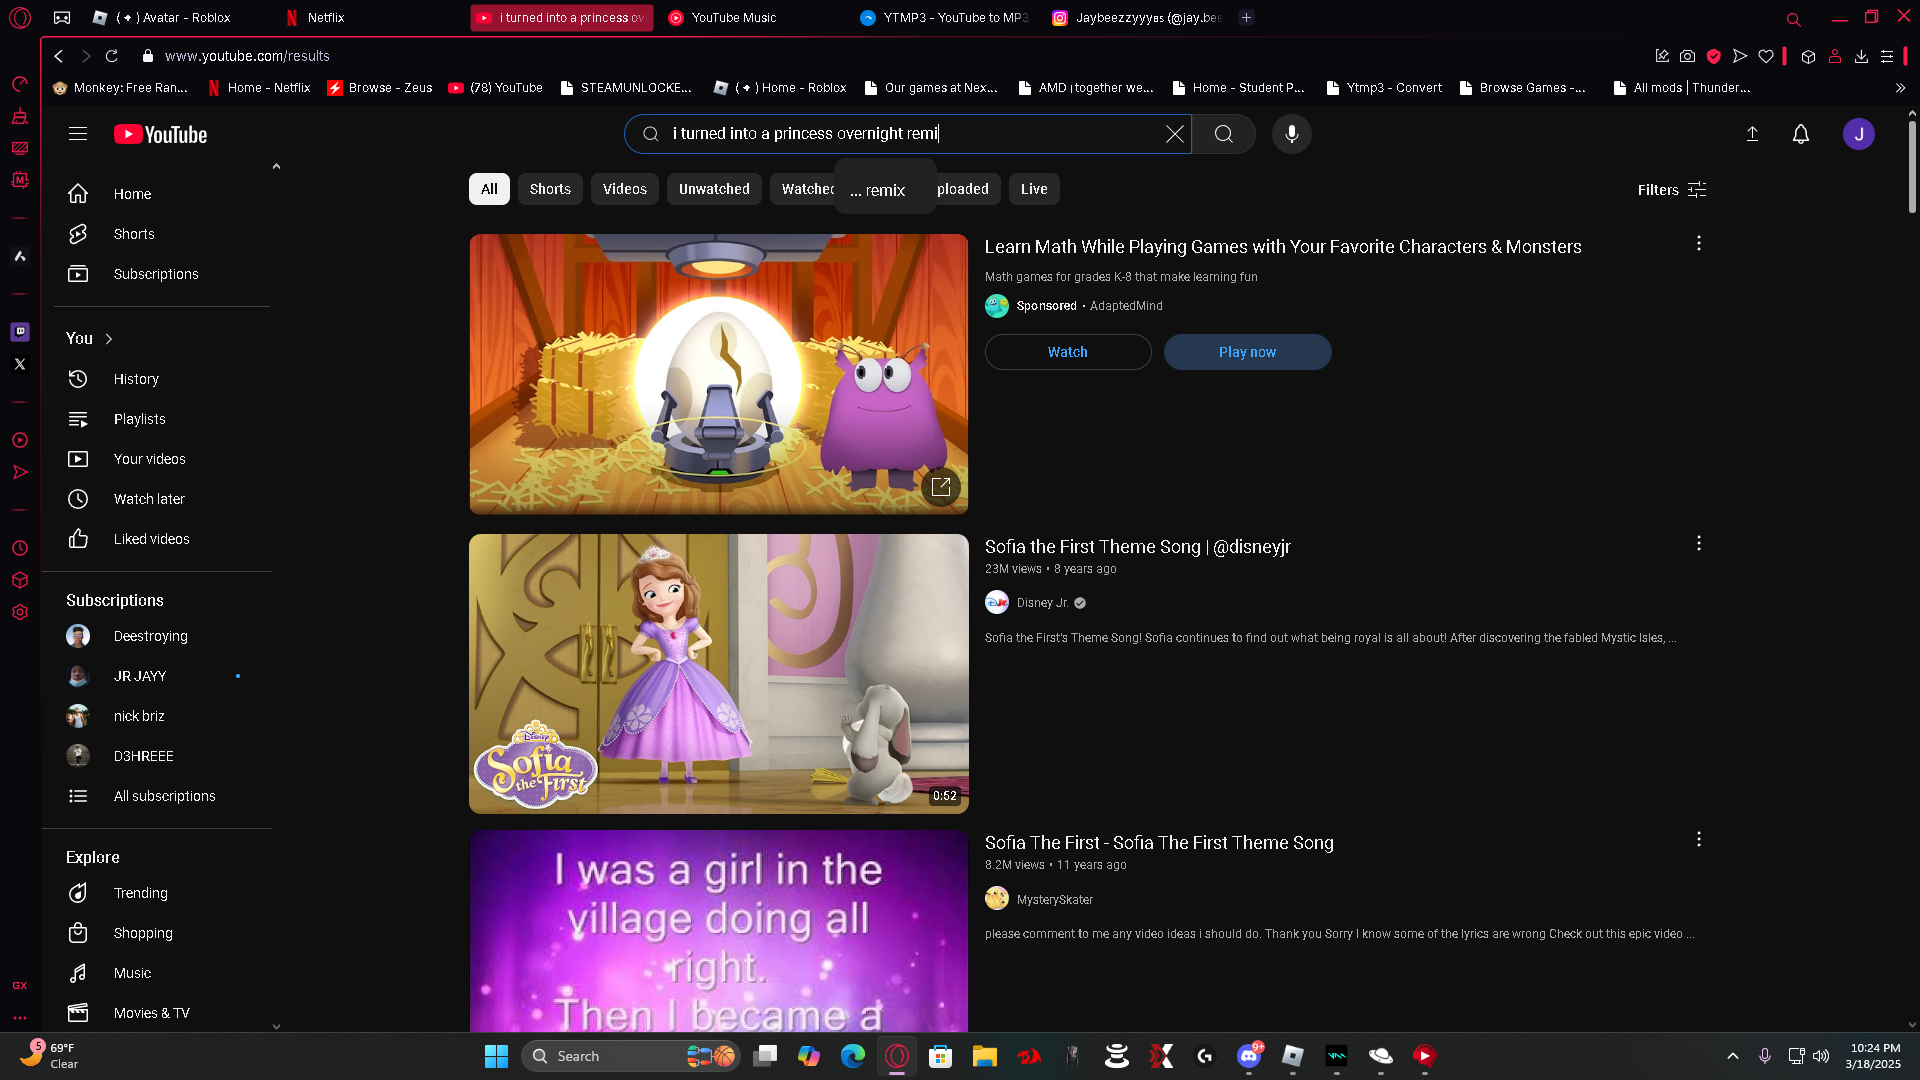Open Opera sidebar settings gear
1920x1080 pixels.
click(20, 612)
